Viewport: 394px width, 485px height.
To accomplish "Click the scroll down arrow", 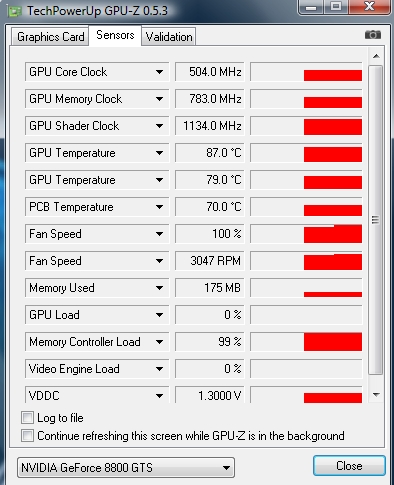I will coord(376,395).
